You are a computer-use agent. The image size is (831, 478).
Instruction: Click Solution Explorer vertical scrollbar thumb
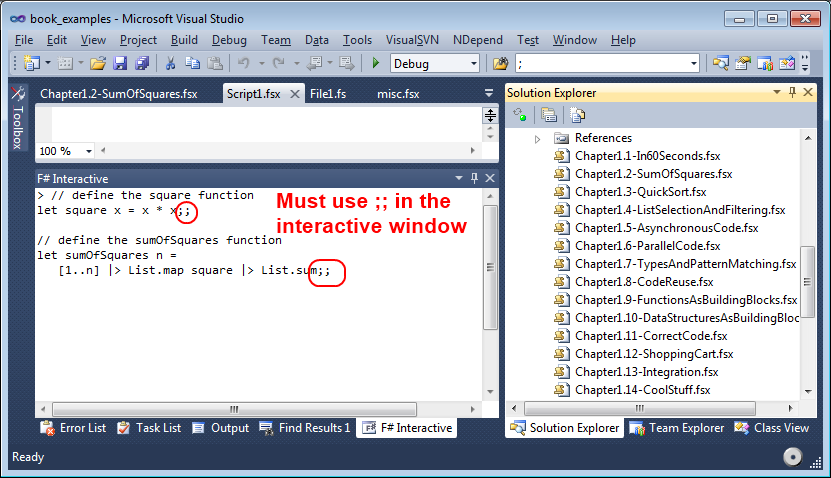pyautogui.click(x=807, y=281)
